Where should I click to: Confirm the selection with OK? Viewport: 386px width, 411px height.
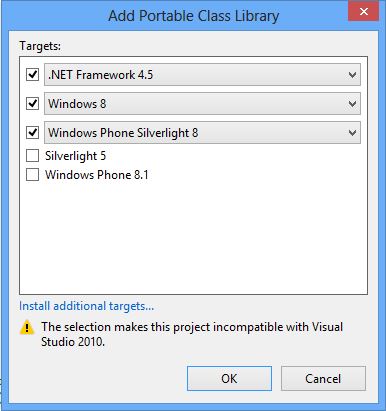coord(229,379)
